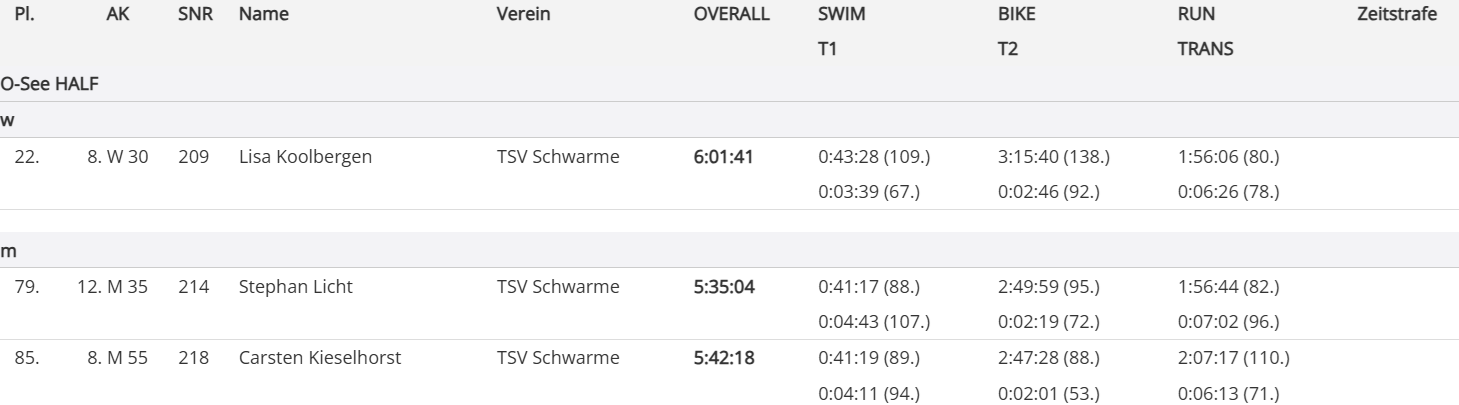Click the BIKE column header
The height and width of the screenshot is (405, 1459).
click(1017, 14)
